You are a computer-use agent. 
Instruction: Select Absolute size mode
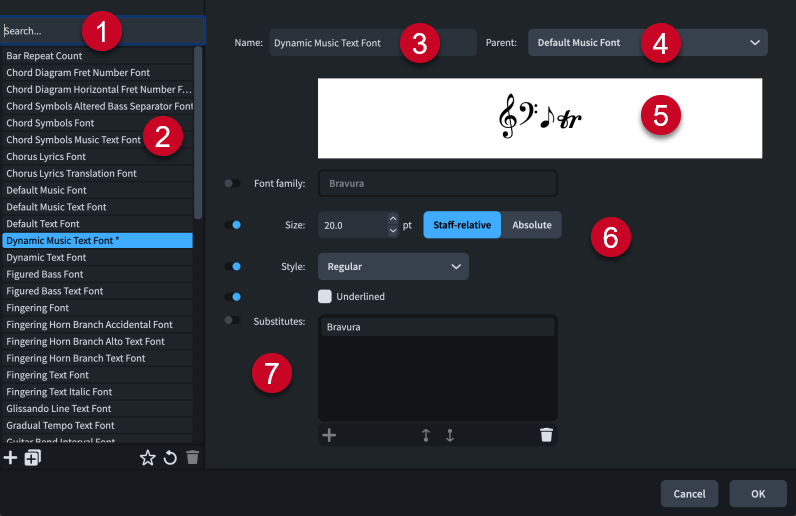532,225
